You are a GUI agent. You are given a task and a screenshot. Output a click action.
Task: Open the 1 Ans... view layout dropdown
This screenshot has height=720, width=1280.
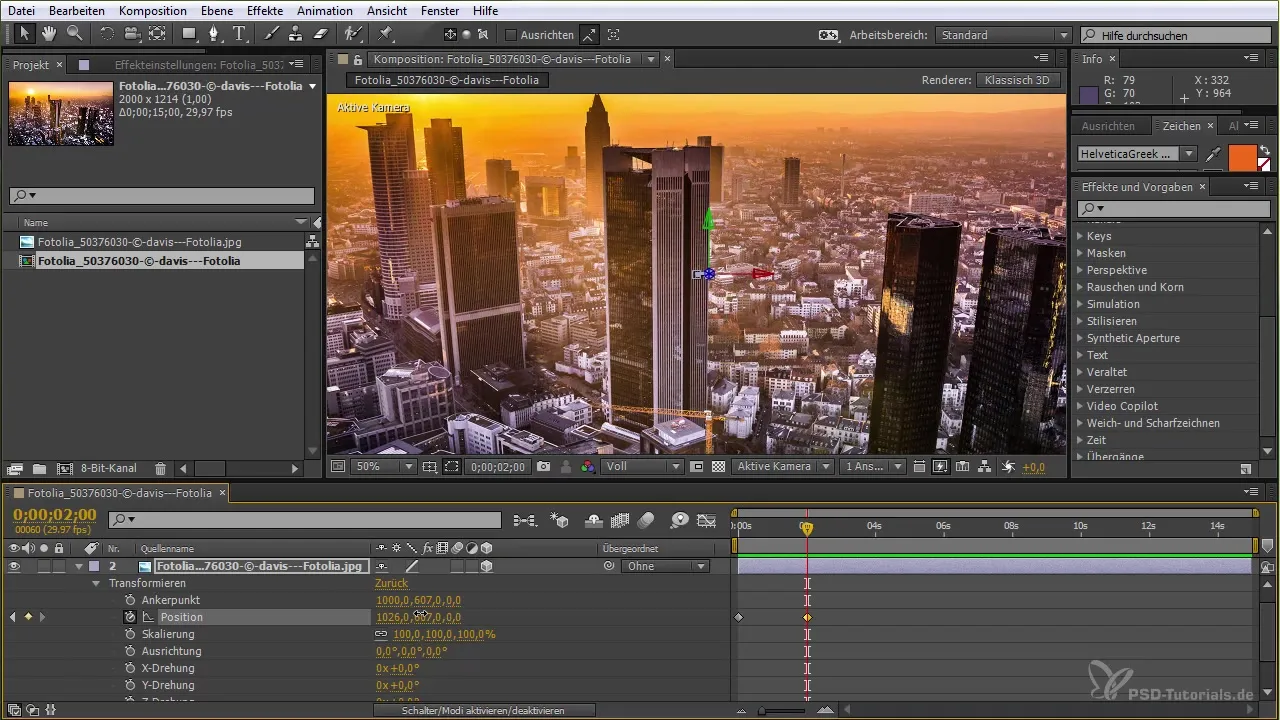873,466
